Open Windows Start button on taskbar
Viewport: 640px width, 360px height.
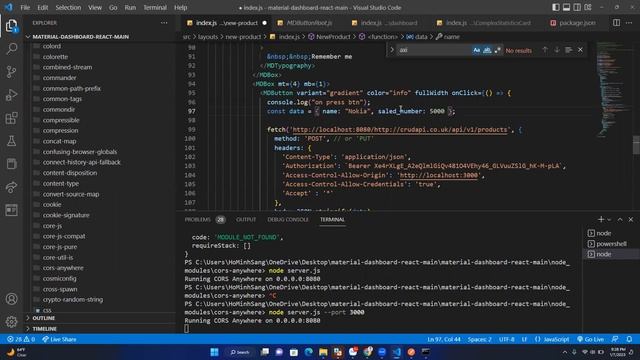[x=214, y=352]
